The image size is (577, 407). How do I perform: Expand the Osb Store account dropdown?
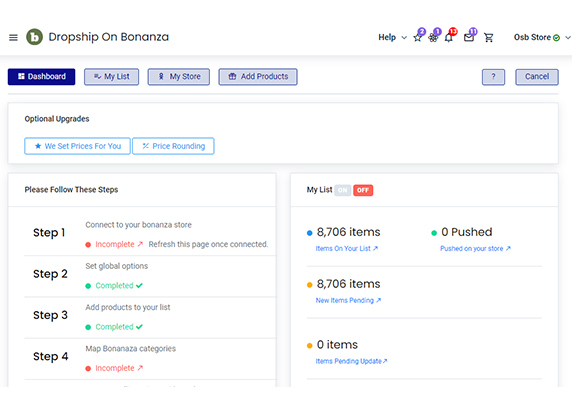pos(542,38)
